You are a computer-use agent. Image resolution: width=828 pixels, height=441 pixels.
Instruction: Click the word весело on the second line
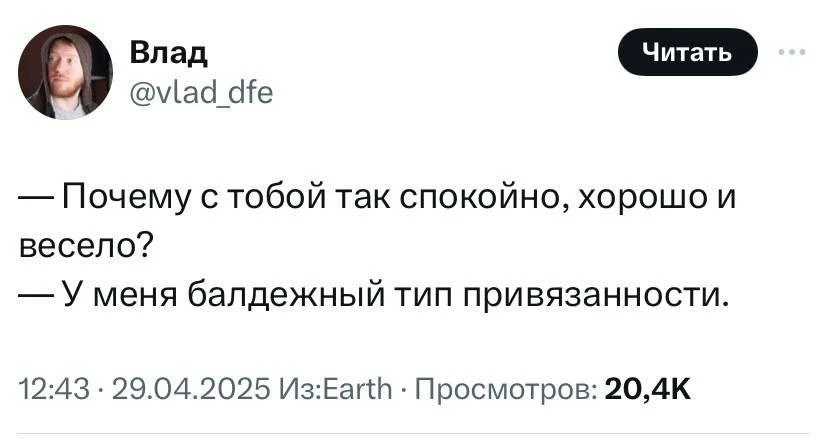tap(81, 243)
